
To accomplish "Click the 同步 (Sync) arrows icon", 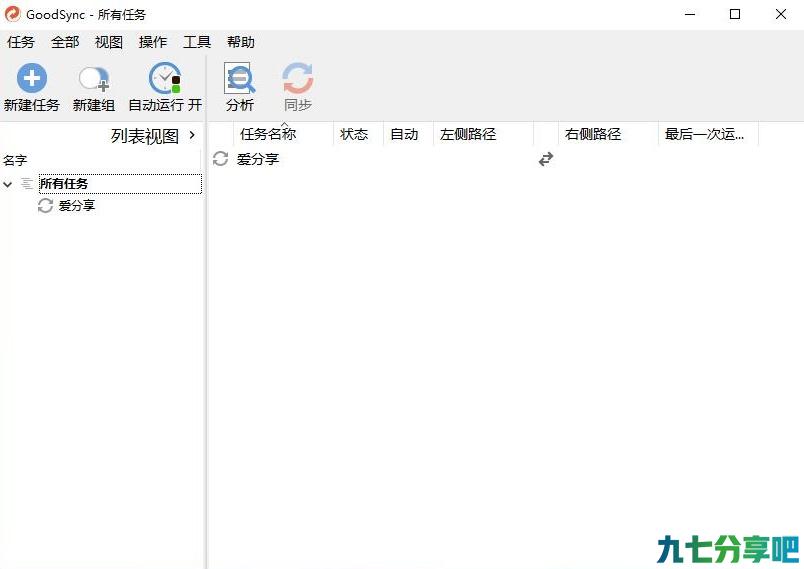I will pyautogui.click(x=298, y=78).
